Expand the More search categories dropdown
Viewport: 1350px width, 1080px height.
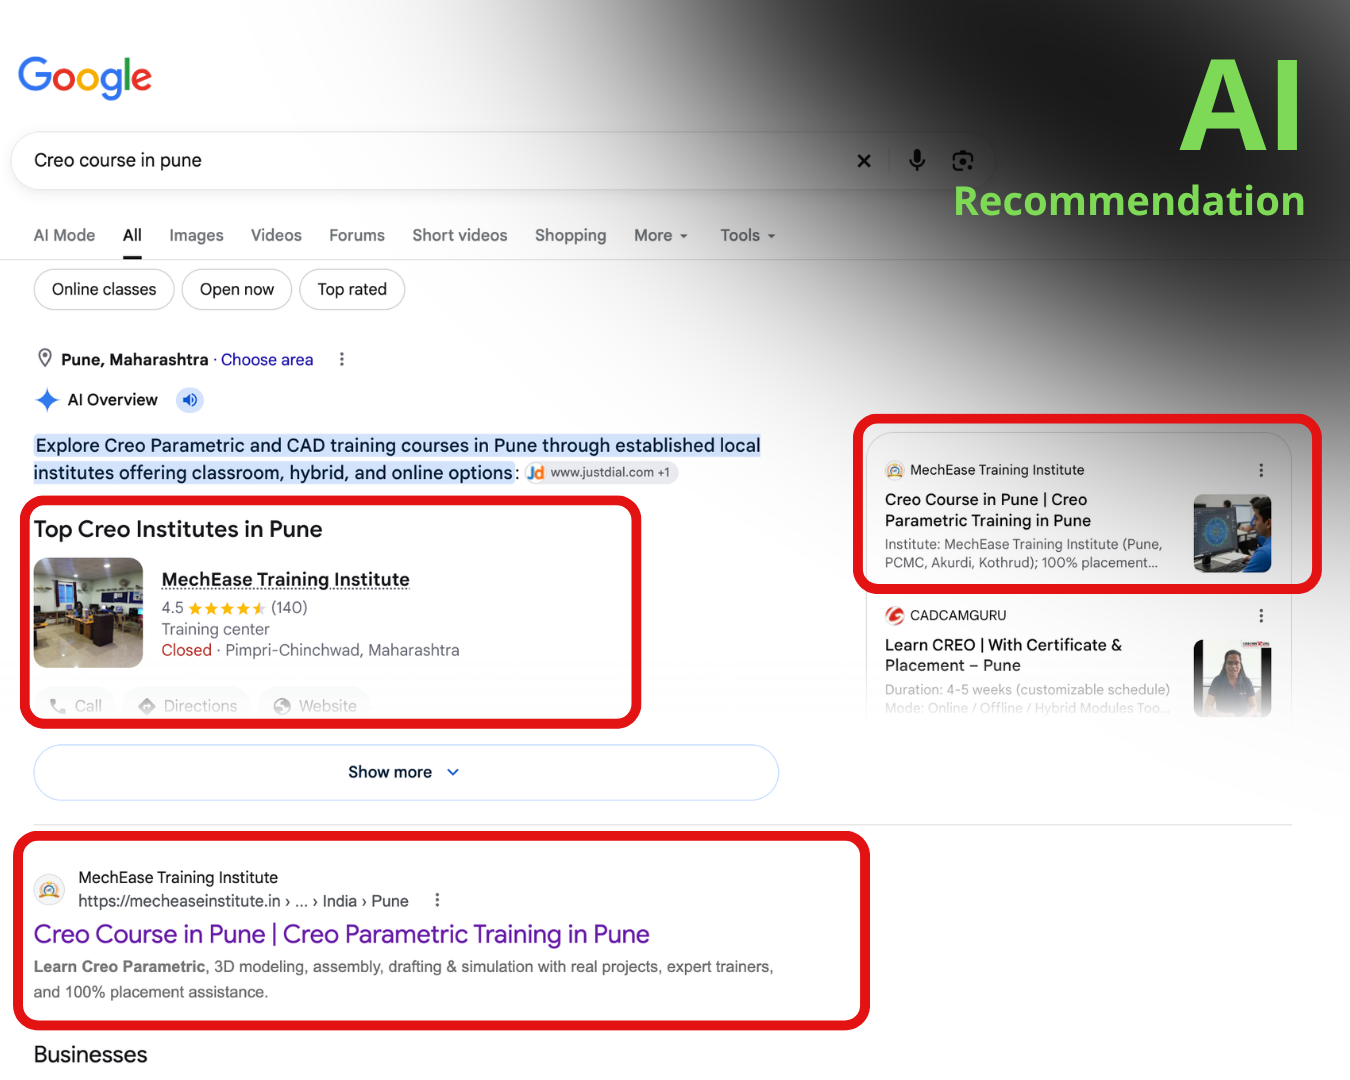click(x=661, y=236)
